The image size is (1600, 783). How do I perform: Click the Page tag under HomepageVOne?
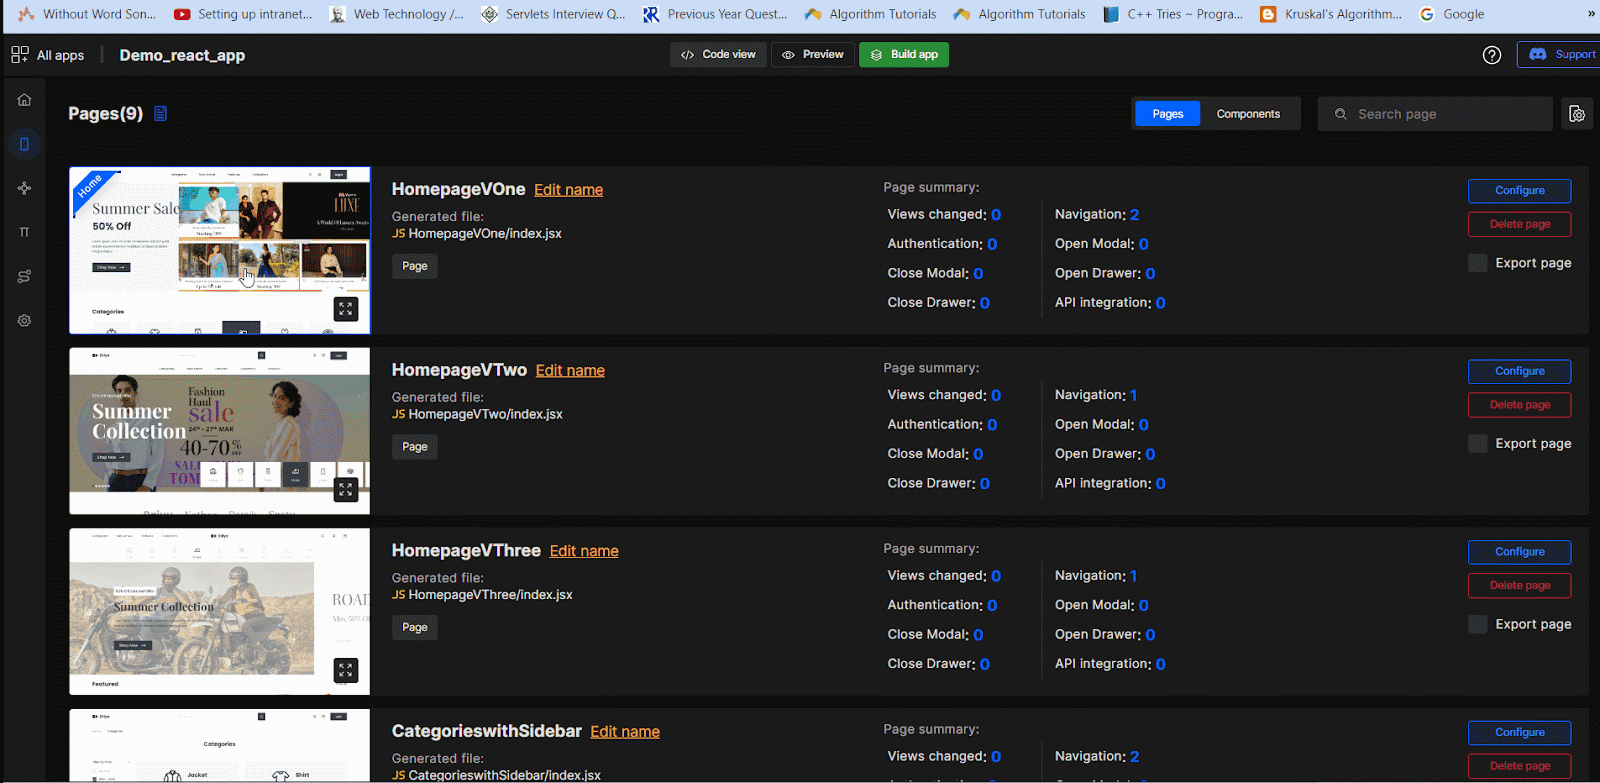(414, 266)
